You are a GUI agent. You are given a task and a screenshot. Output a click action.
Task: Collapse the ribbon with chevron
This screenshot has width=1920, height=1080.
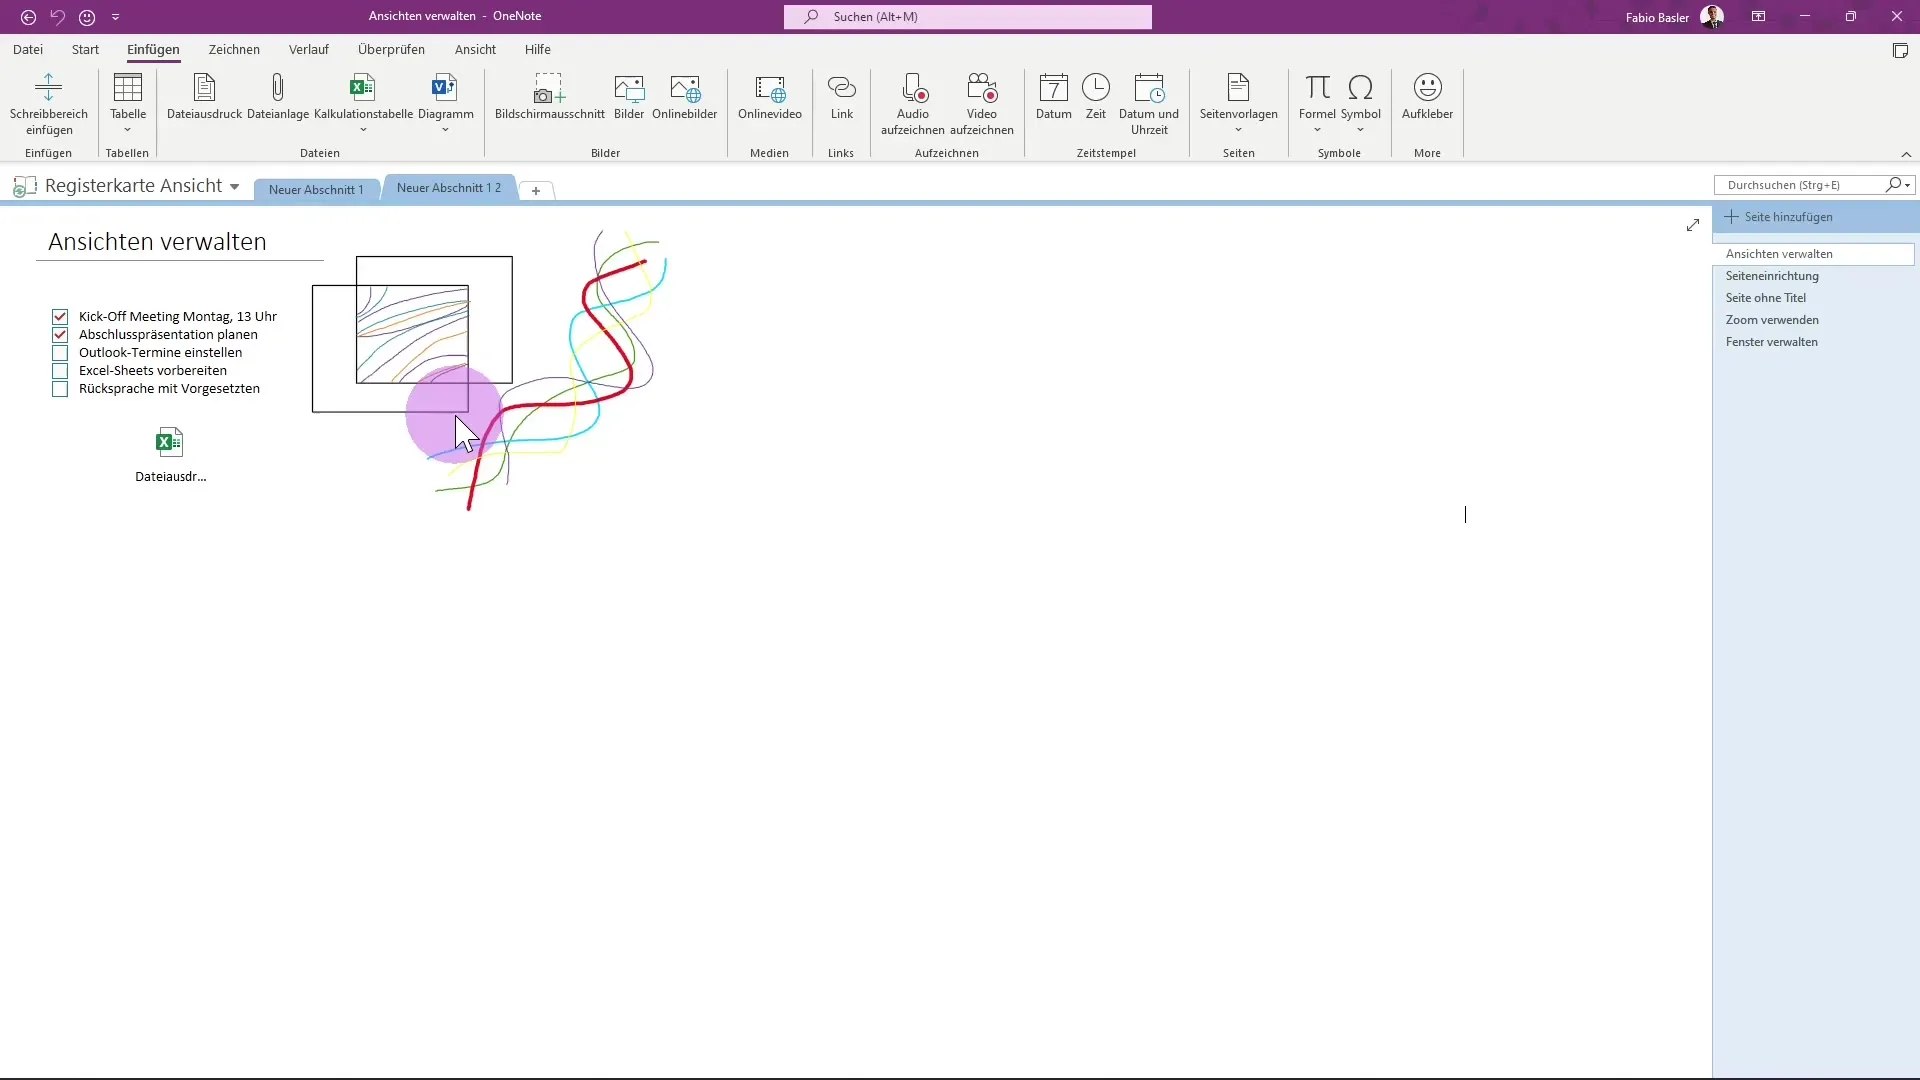(1906, 154)
